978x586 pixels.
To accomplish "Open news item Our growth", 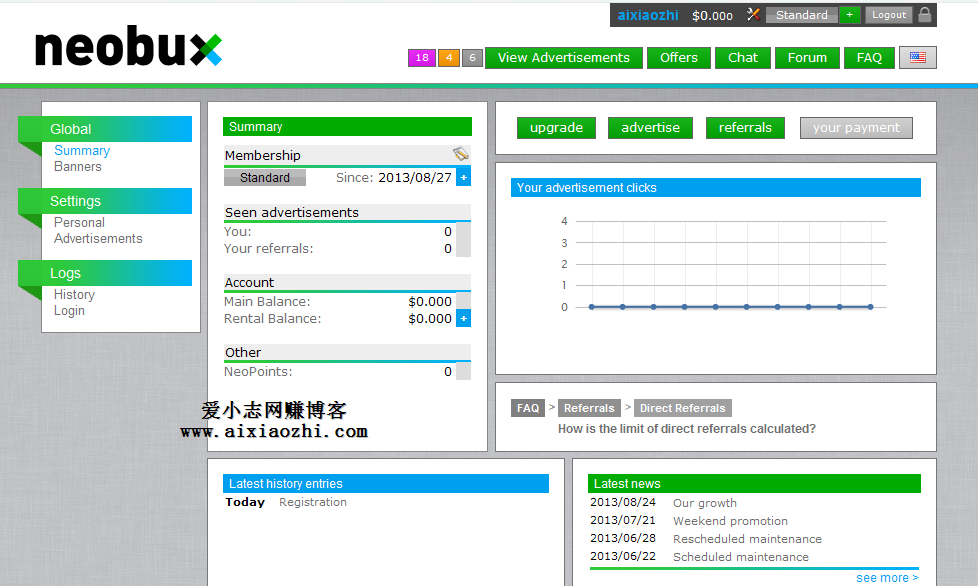I will (x=705, y=503).
